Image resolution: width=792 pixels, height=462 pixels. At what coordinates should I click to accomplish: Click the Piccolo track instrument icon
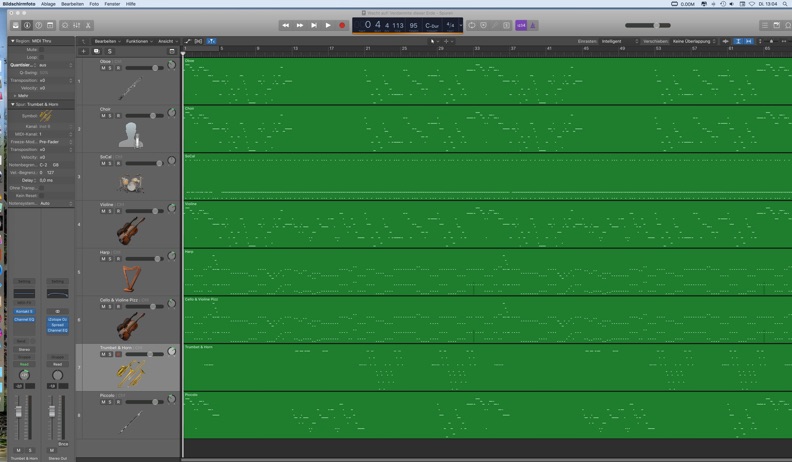(131, 422)
